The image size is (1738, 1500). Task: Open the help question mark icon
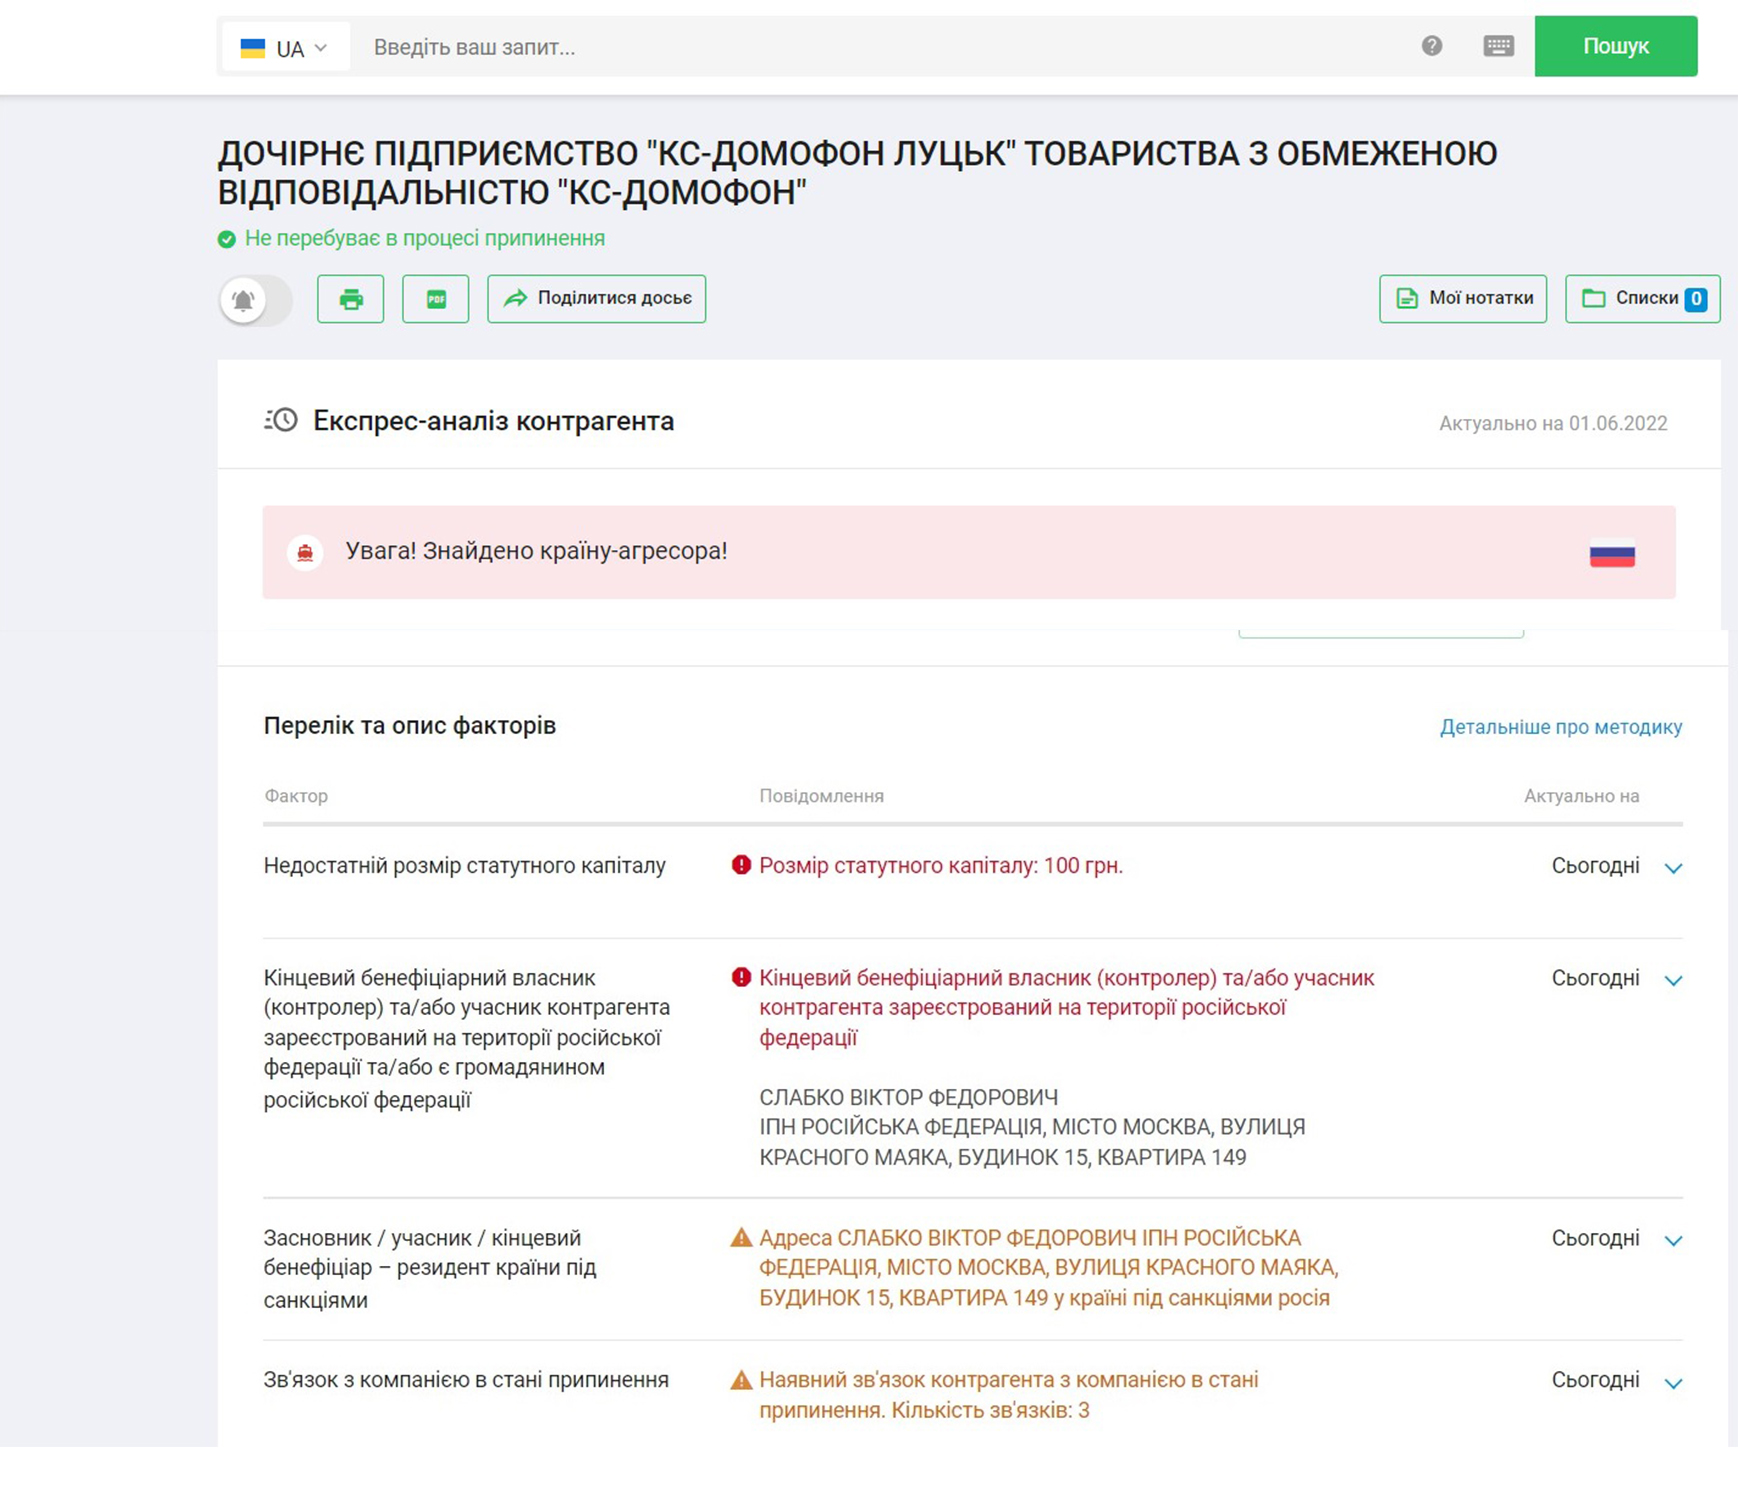(1431, 46)
